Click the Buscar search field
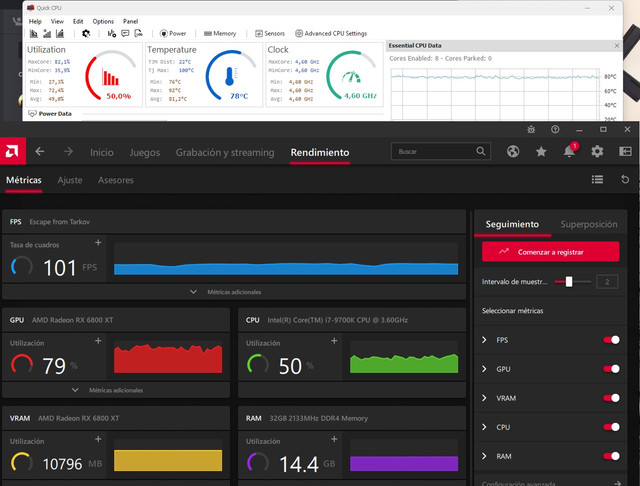The height and width of the screenshot is (486, 640). (x=441, y=151)
